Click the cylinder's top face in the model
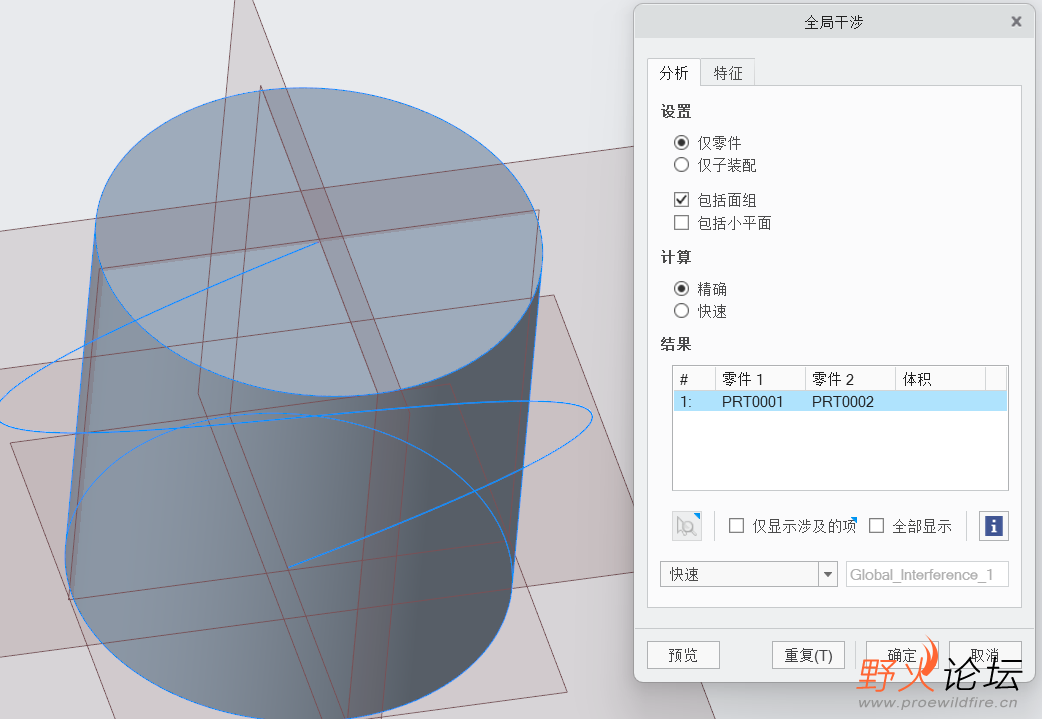Viewport: 1042px width, 719px height. (x=319, y=243)
